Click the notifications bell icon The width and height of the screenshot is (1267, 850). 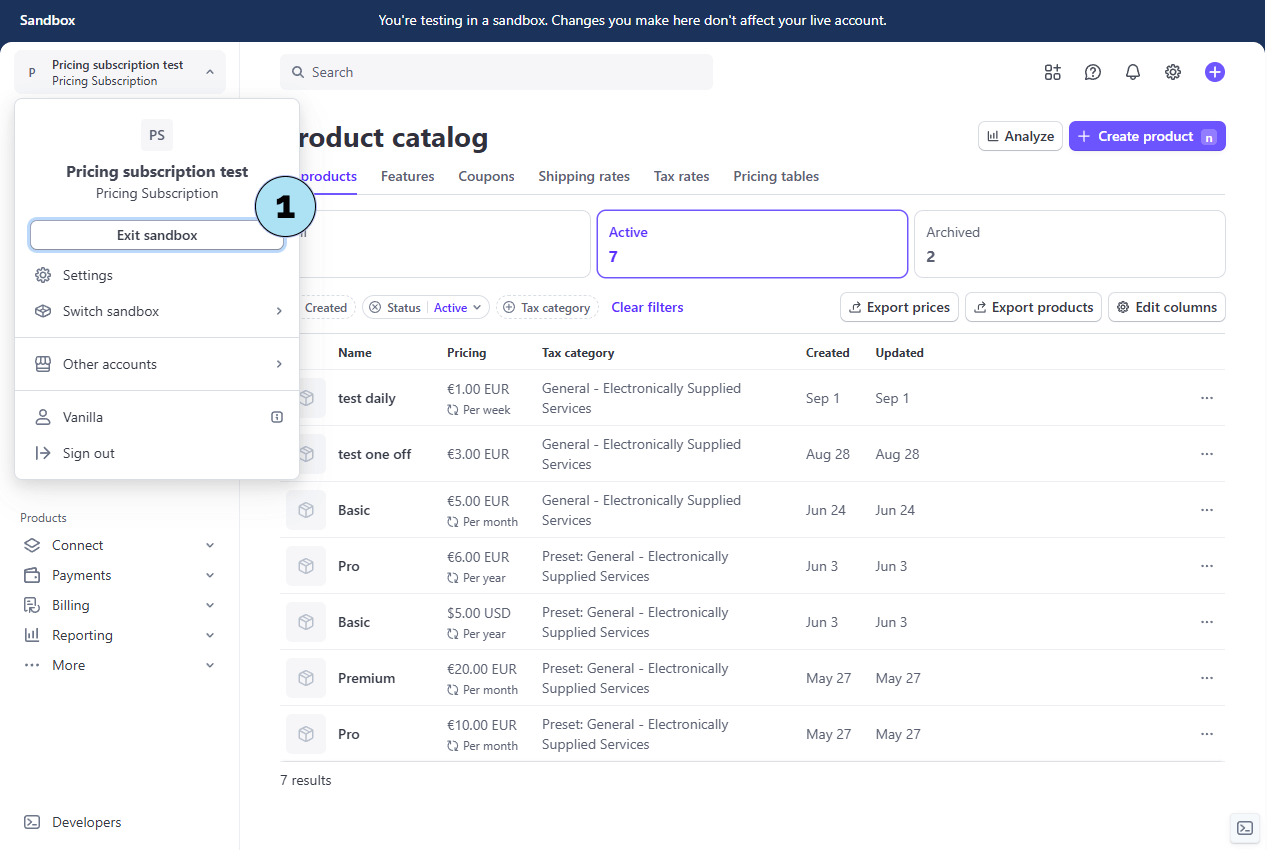(x=1133, y=72)
